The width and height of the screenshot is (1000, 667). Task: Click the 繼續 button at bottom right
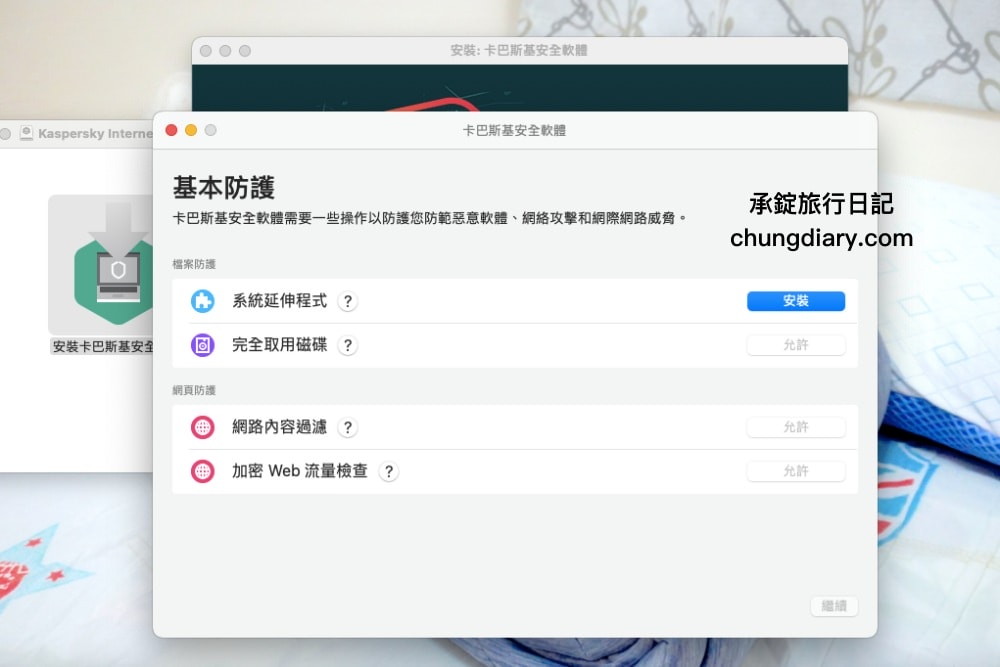click(x=835, y=606)
